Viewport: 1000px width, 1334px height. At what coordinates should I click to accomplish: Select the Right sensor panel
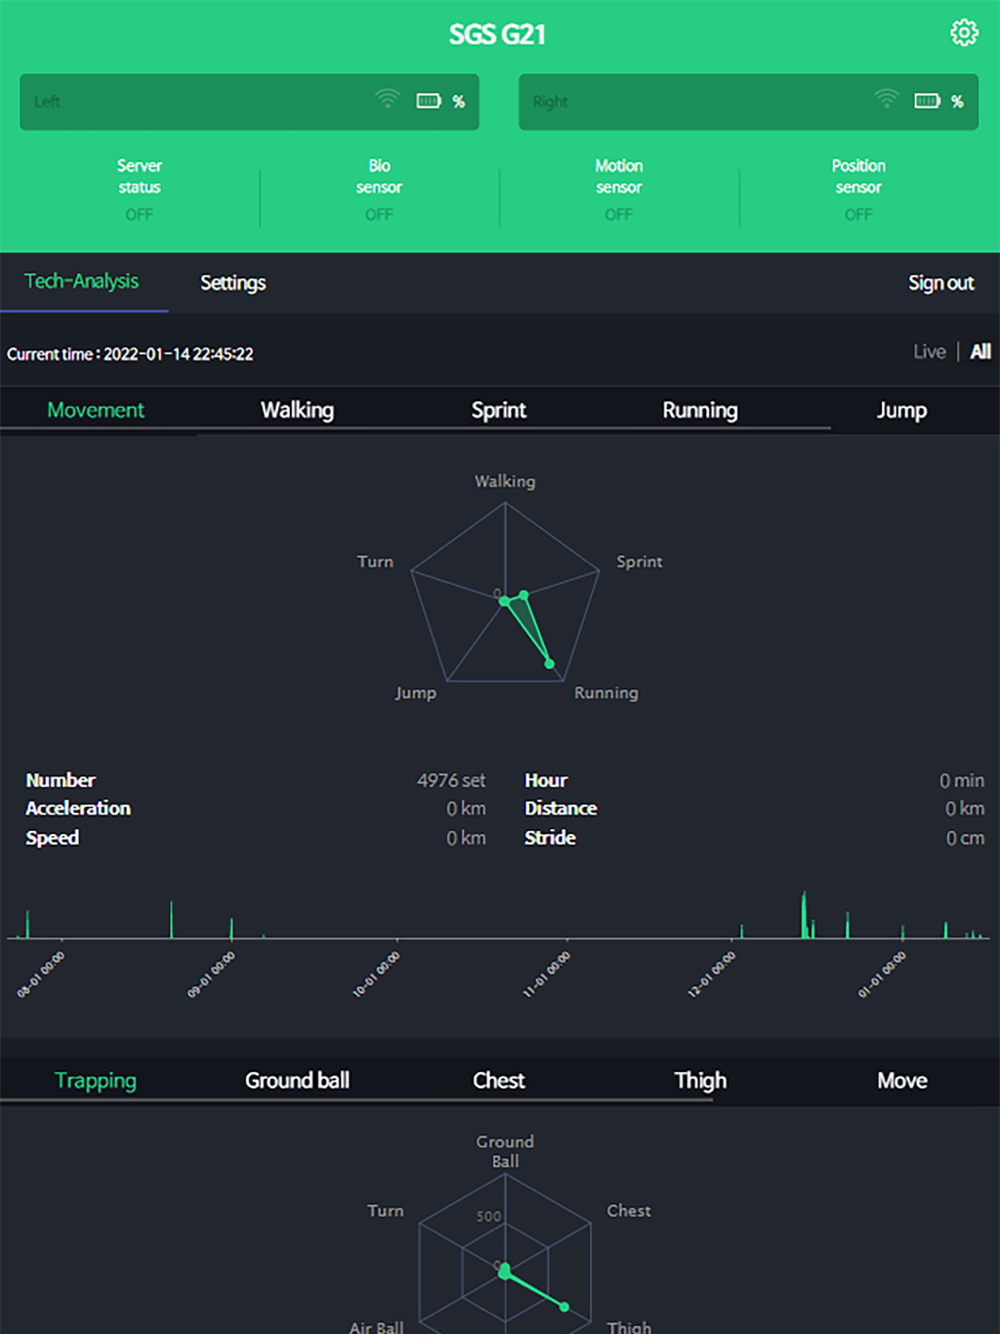[x=748, y=102]
